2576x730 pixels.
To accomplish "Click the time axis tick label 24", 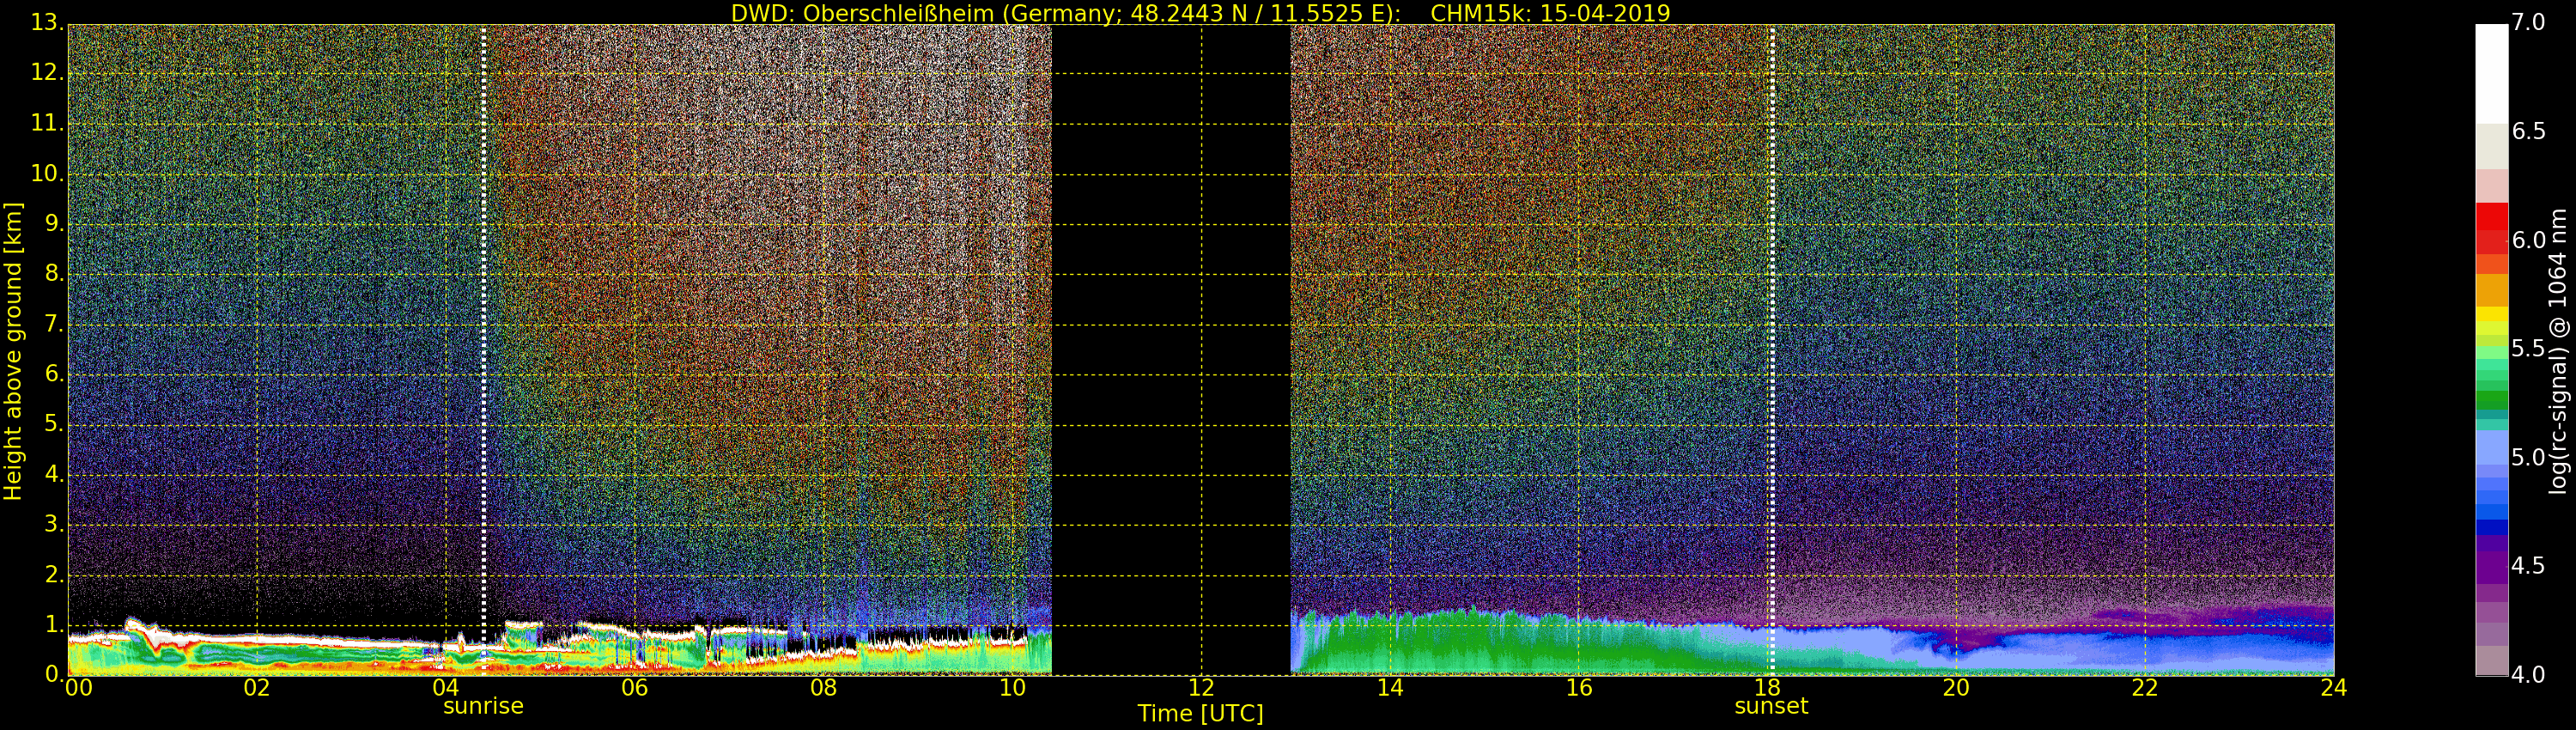I will [x=2334, y=688].
